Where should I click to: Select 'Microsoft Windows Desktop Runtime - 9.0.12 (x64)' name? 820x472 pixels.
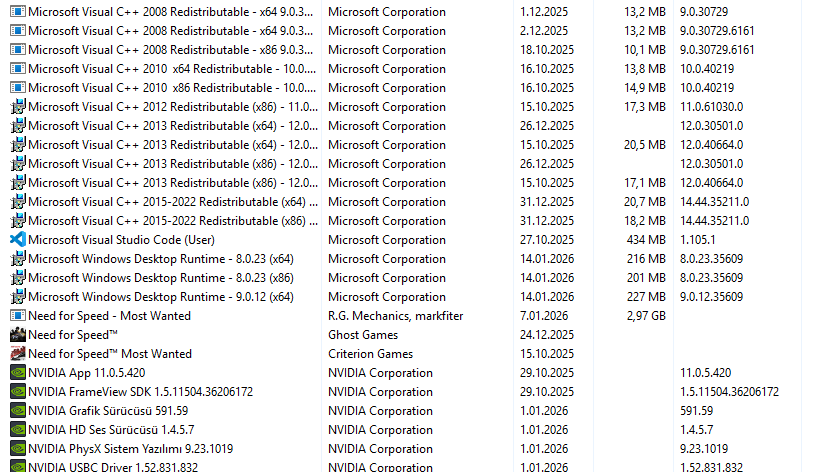[161, 297]
